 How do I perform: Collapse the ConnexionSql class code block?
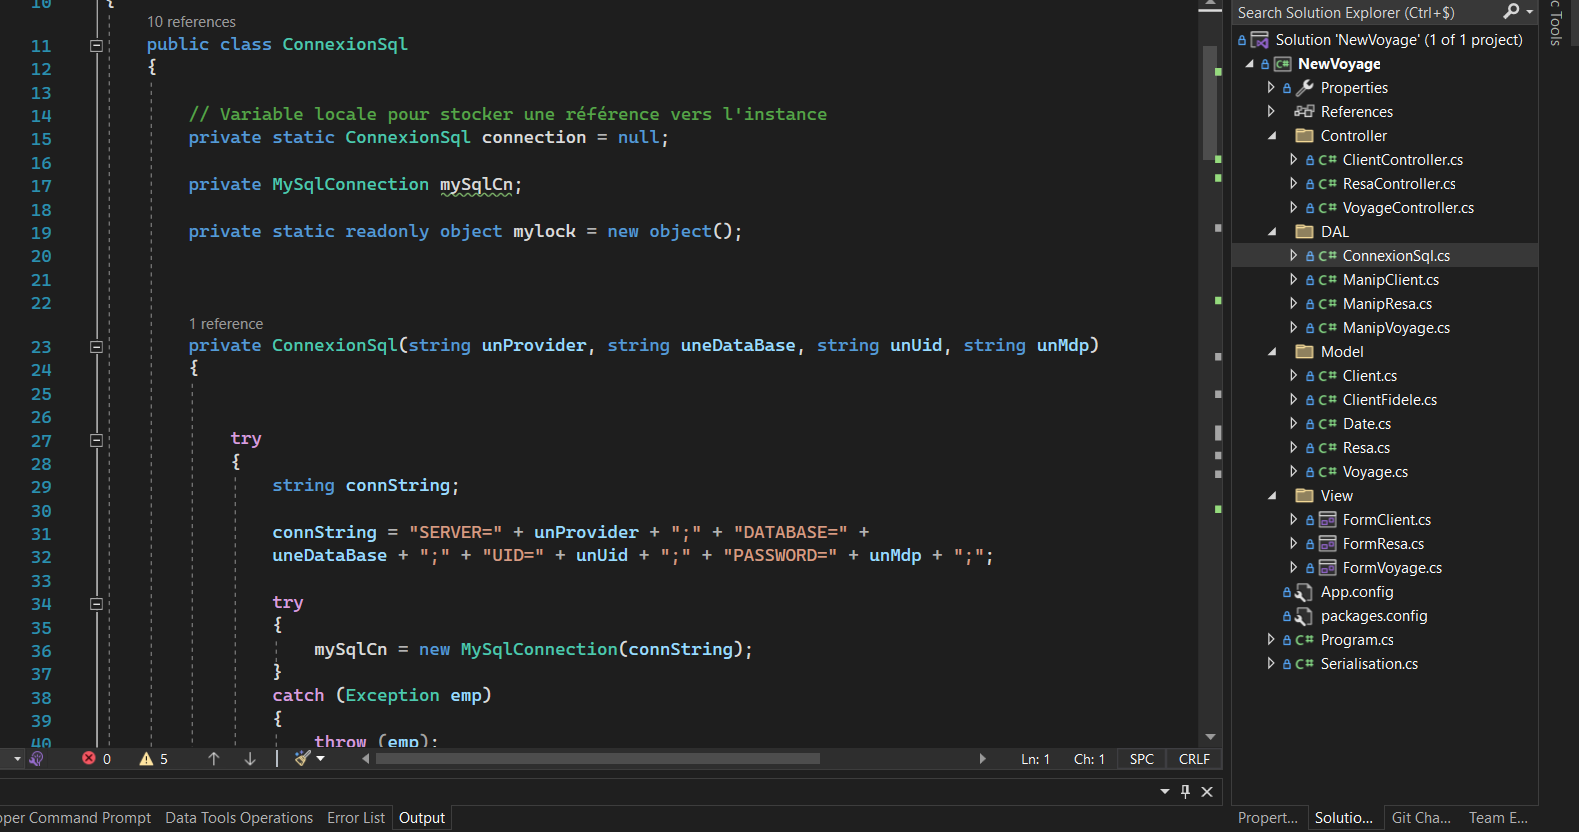[x=96, y=45]
